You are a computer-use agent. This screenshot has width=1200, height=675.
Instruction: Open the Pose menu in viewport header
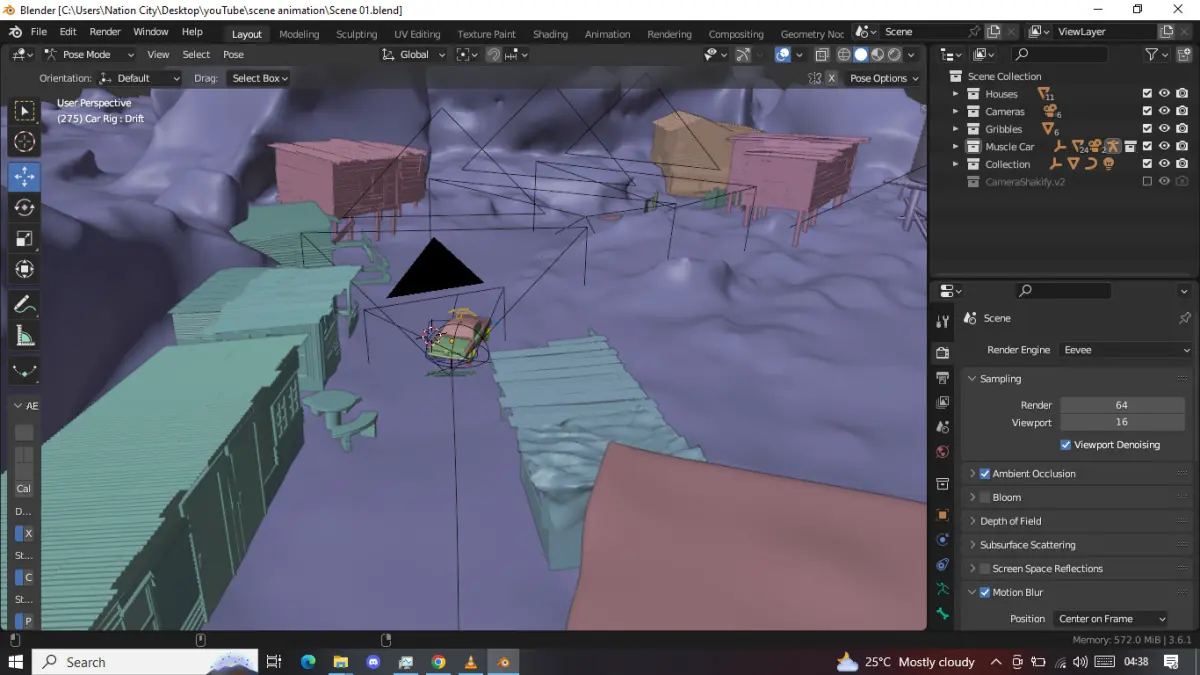(233, 55)
